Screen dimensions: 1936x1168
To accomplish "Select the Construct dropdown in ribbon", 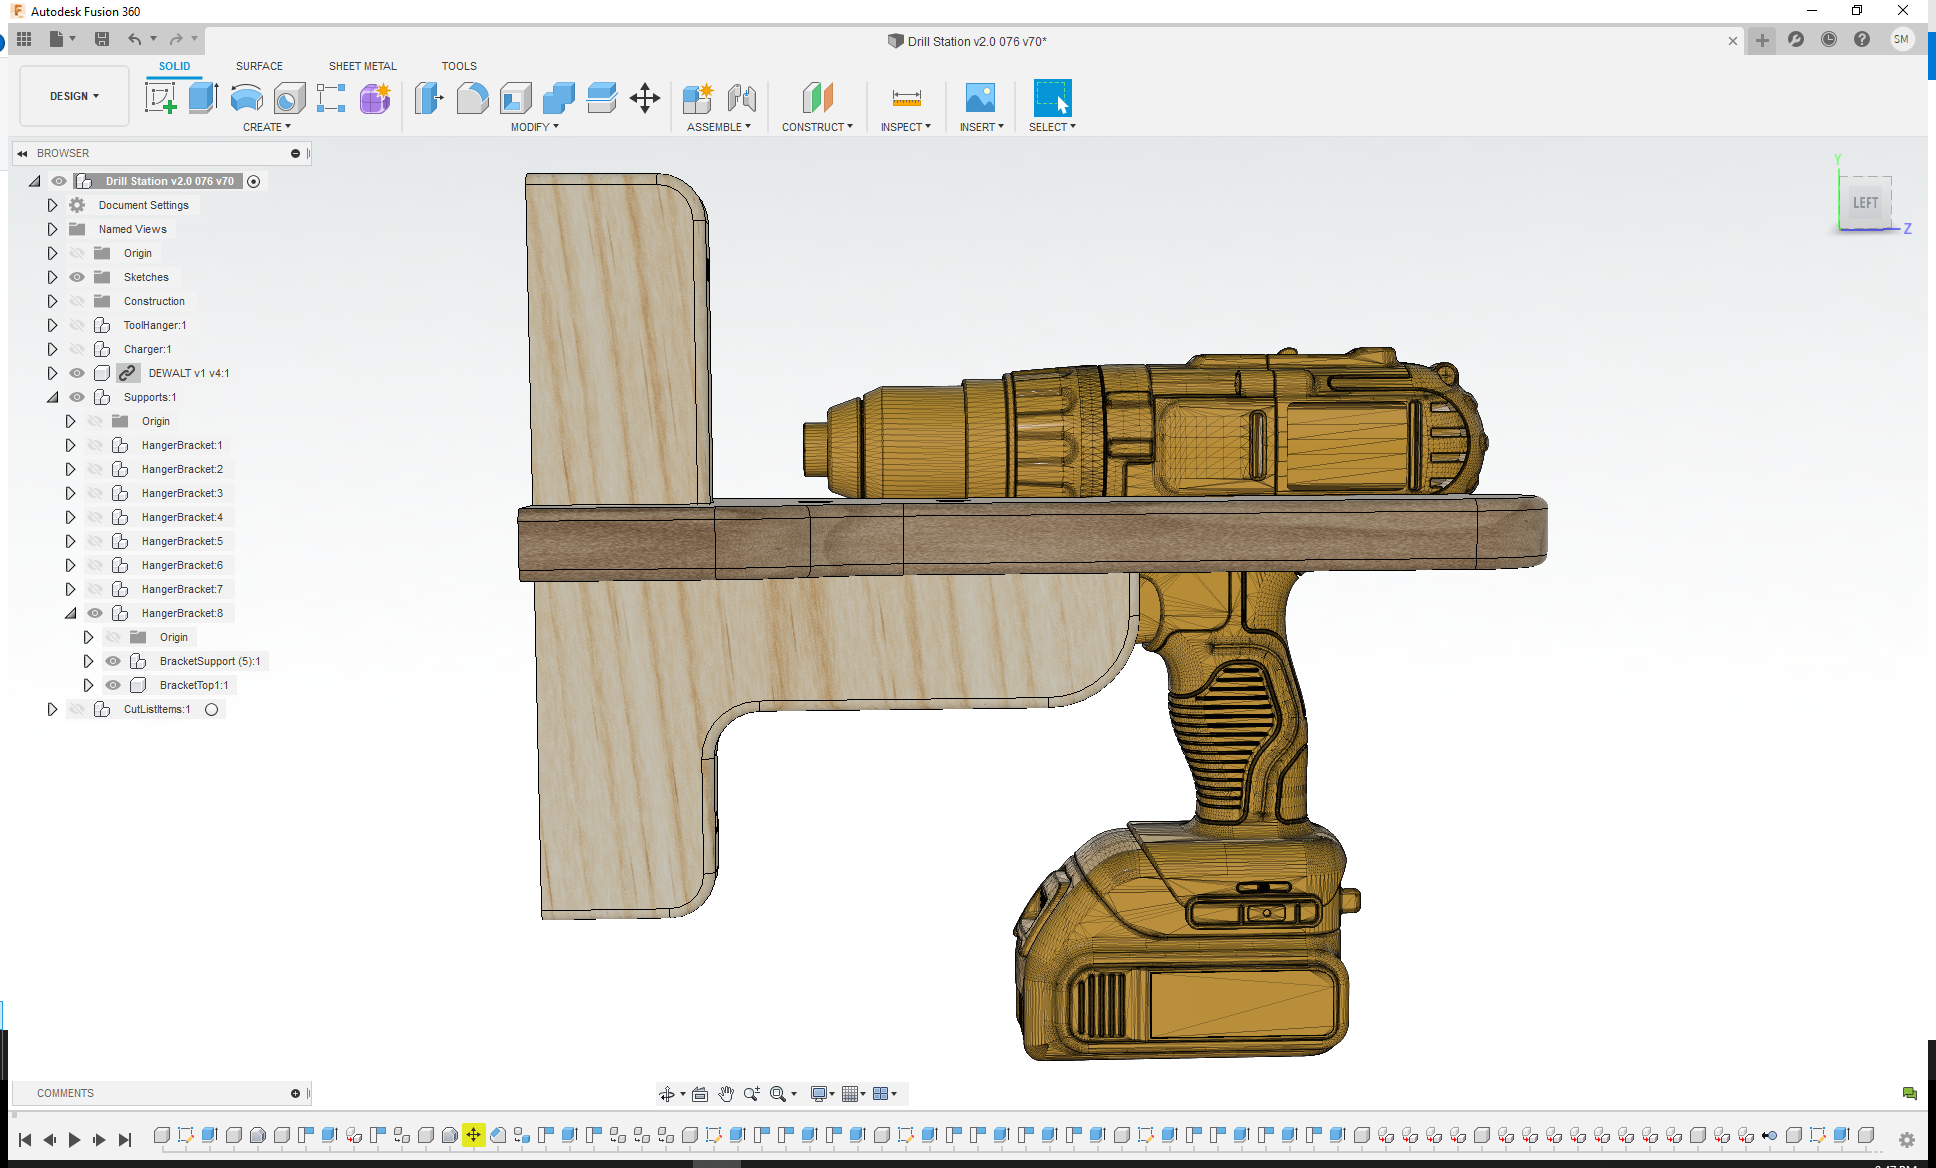I will click(817, 127).
